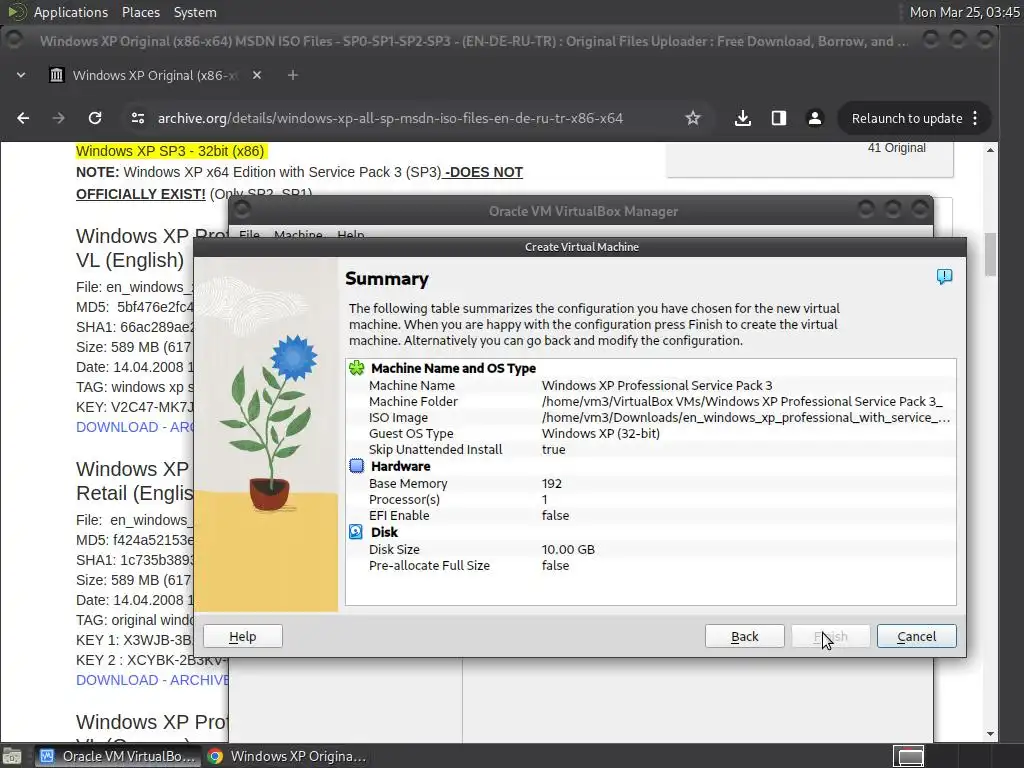
Task: Open the Help menu in VirtualBox Manager
Action: click(x=351, y=234)
